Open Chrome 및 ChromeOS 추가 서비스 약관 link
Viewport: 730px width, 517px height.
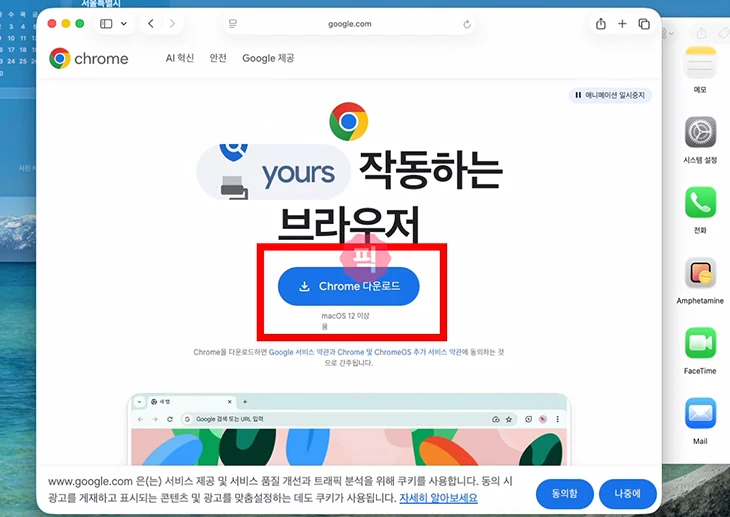click(399, 352)
